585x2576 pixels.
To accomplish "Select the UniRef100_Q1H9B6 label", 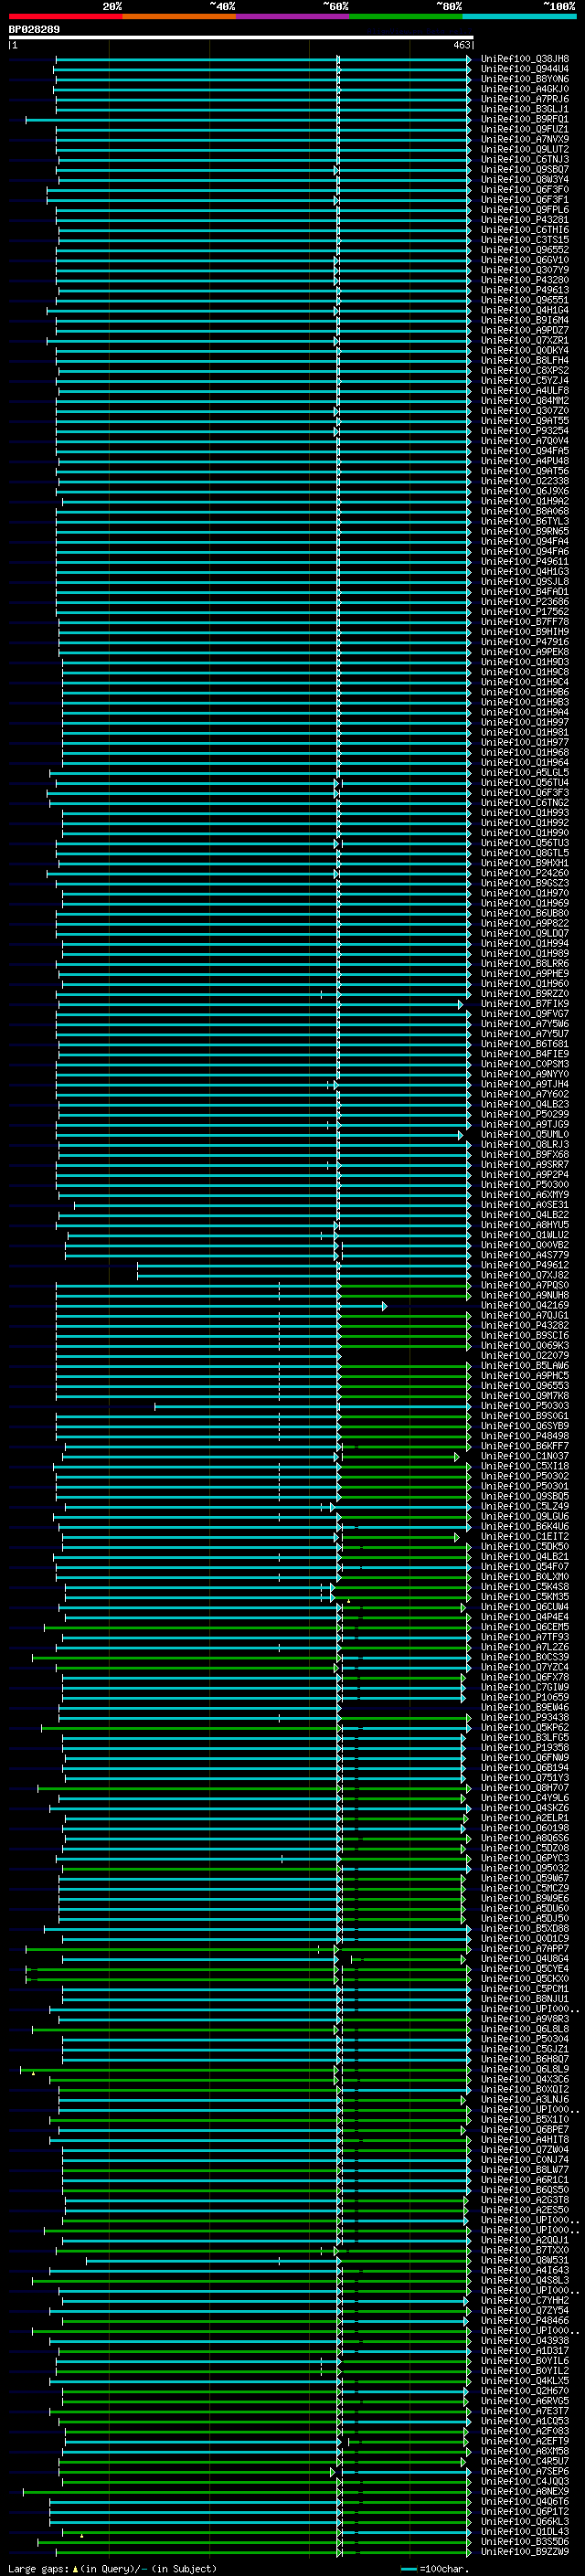I will (524, 692).
